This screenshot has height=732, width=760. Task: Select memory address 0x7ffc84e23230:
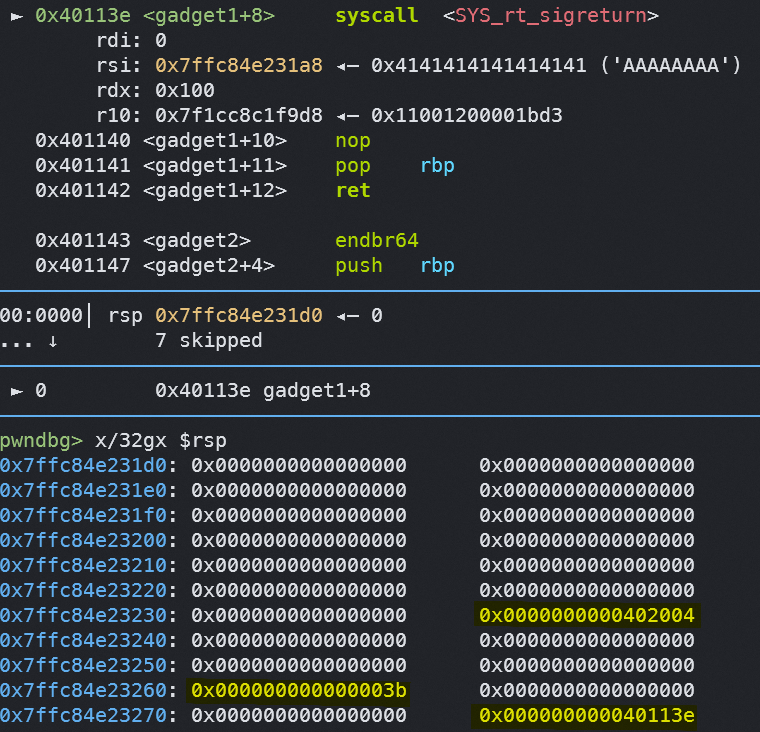pos(89,615)
